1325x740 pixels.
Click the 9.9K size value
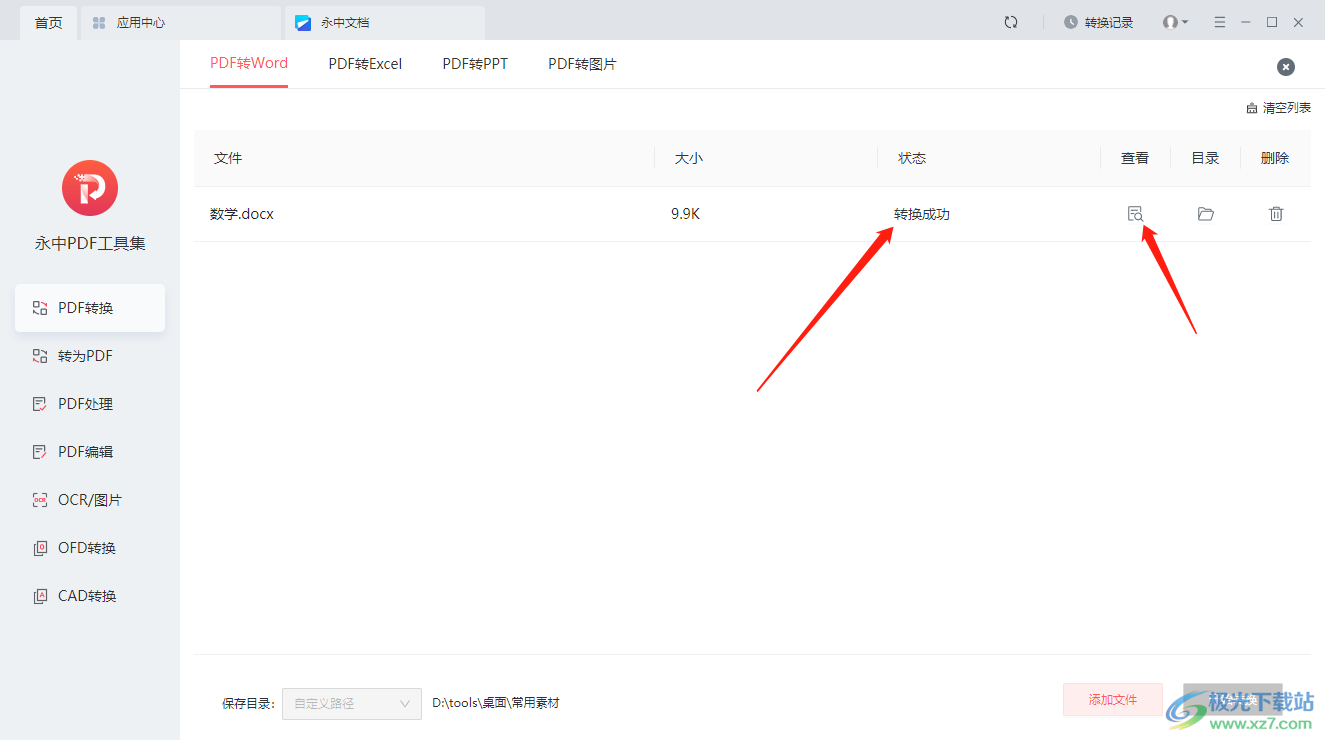[x=685, y=214]
